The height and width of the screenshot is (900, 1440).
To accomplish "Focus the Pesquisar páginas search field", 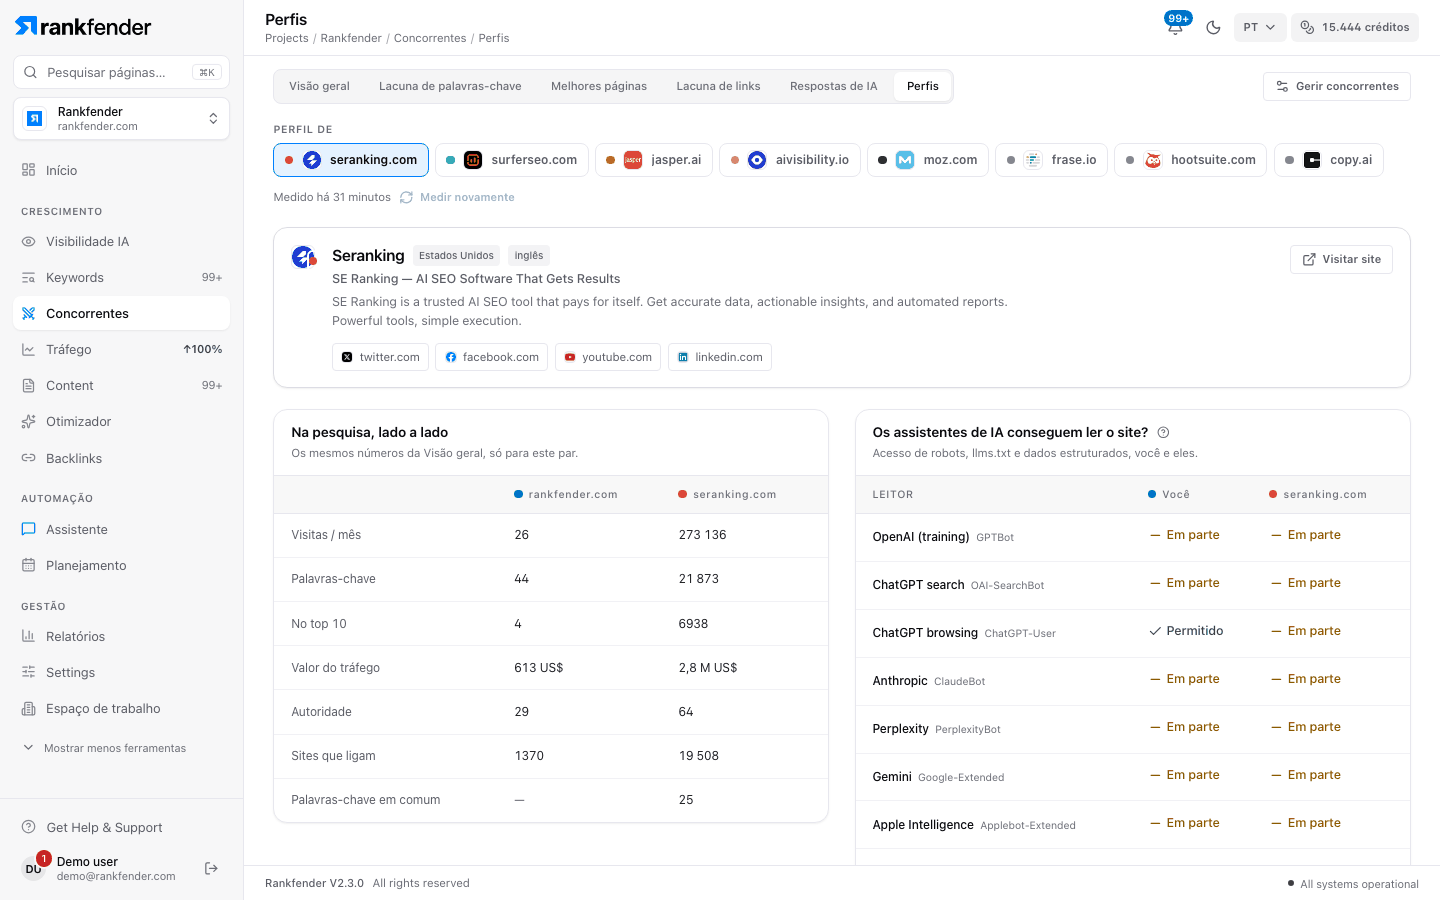I will click(121, 72).
